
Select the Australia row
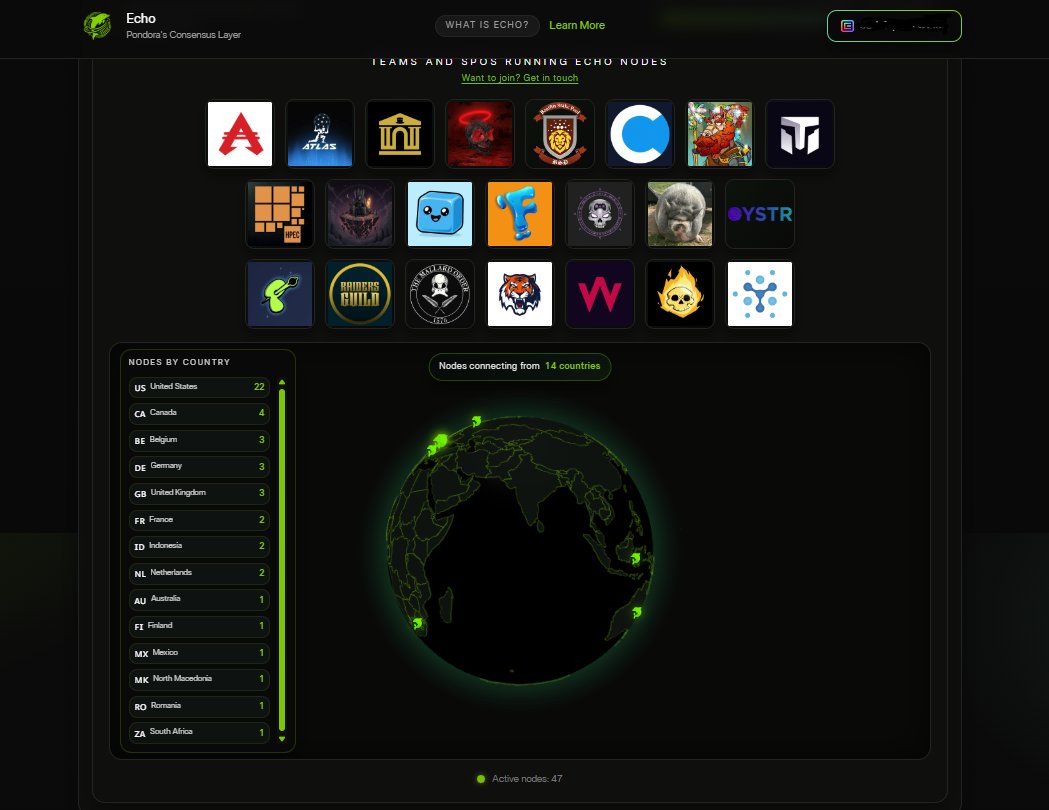click(199, 599)
